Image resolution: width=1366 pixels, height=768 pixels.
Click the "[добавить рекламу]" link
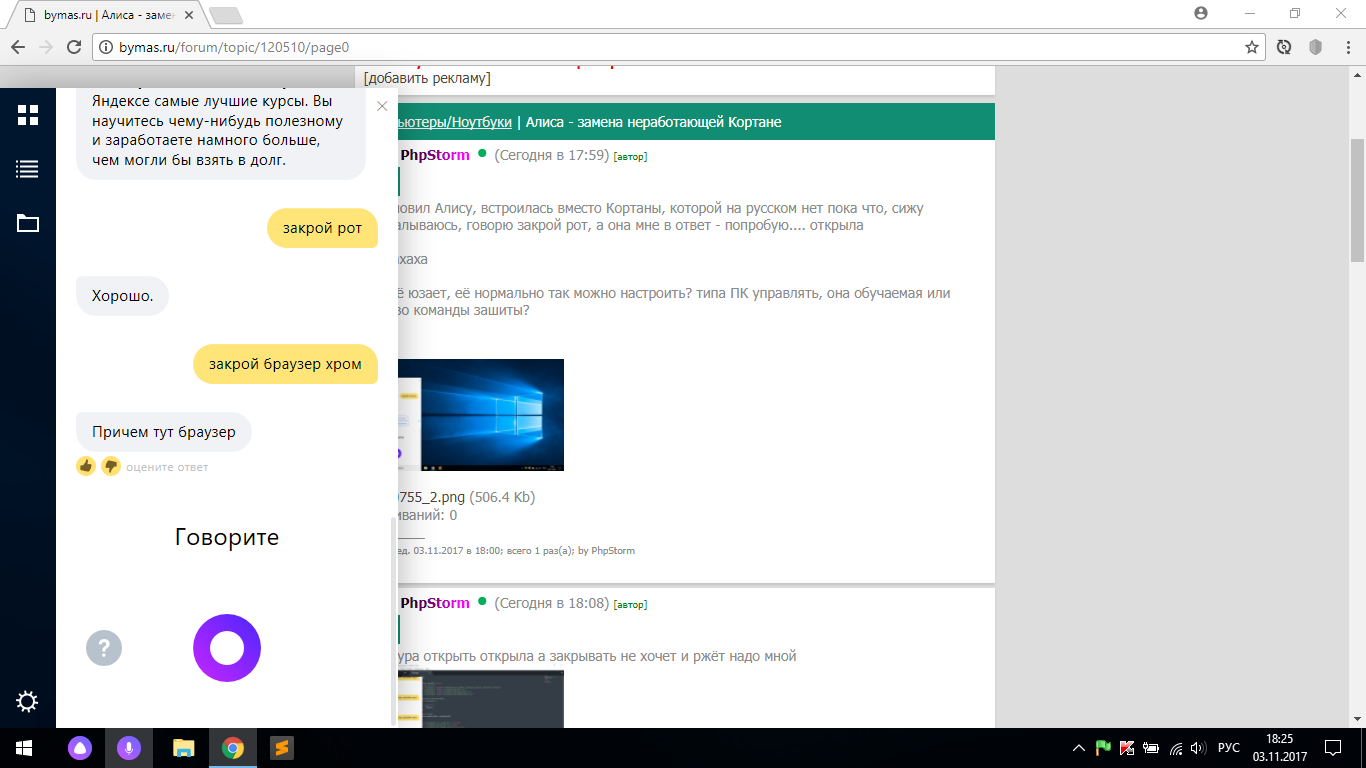point(427,78)
